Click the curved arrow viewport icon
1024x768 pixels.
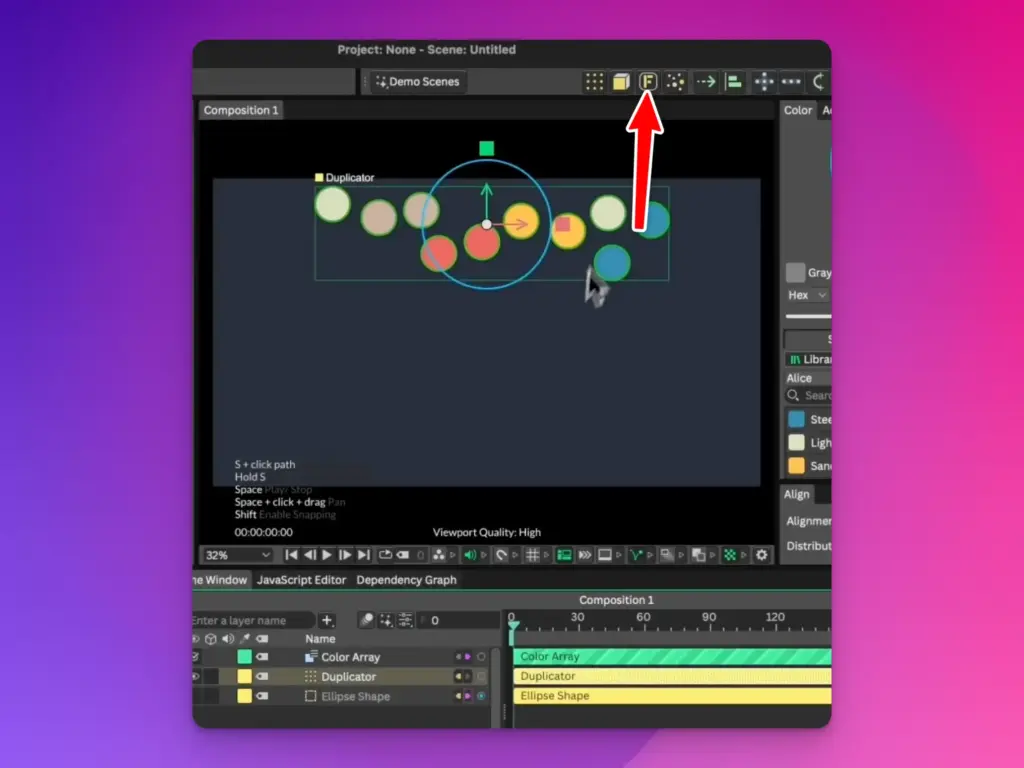[x=501, y=555]
